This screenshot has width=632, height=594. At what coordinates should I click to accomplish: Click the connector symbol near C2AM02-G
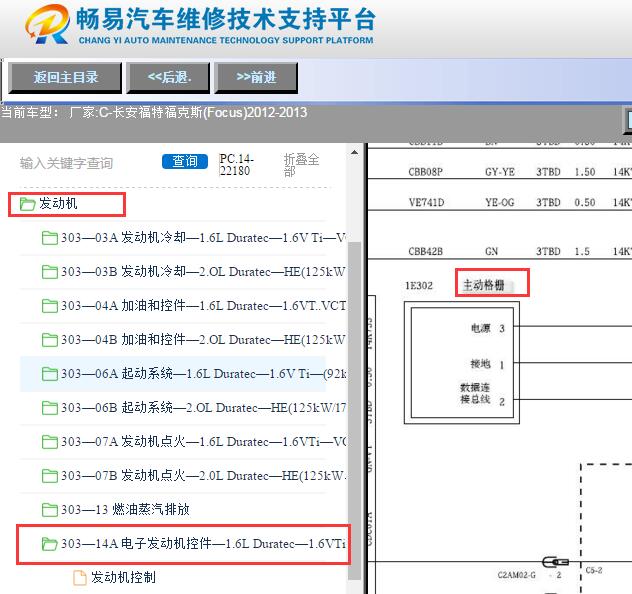555,561
